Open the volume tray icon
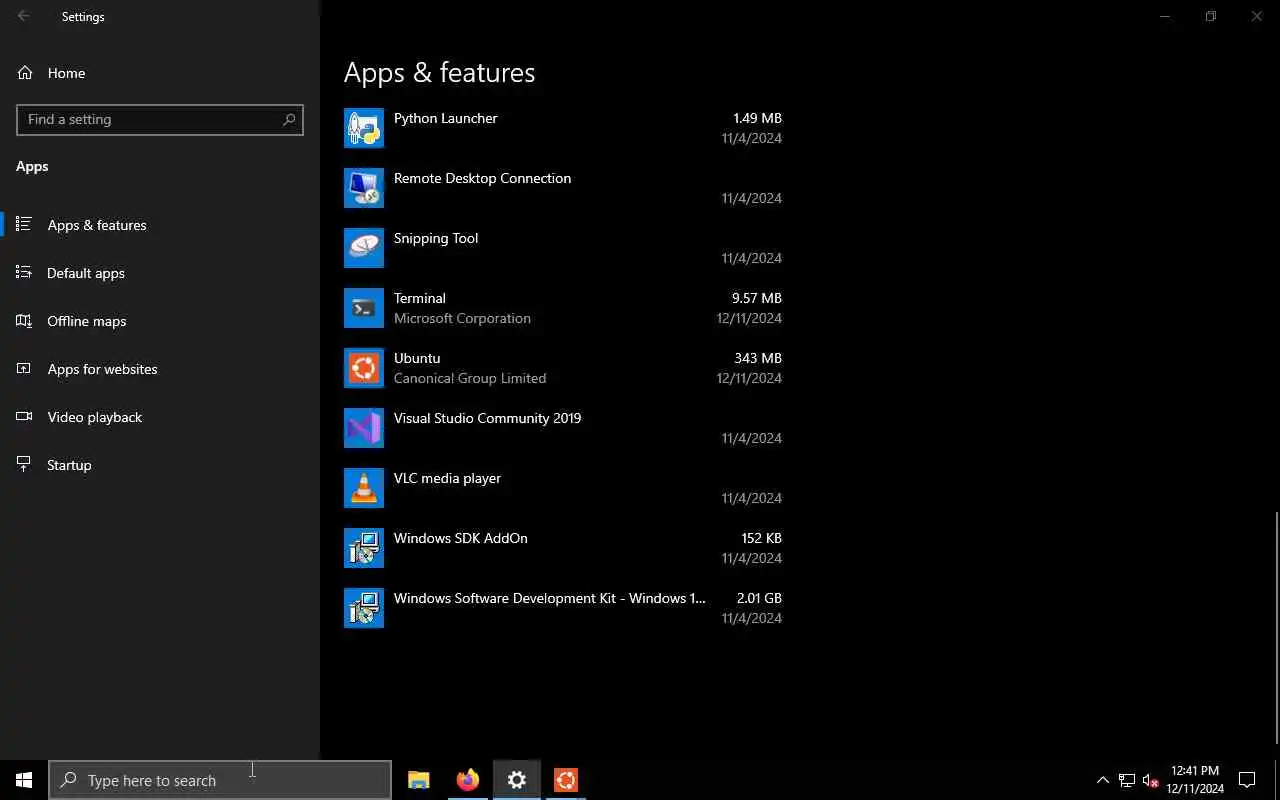The height and width of the screenshot is (800, 1280). click(1150, 780)
